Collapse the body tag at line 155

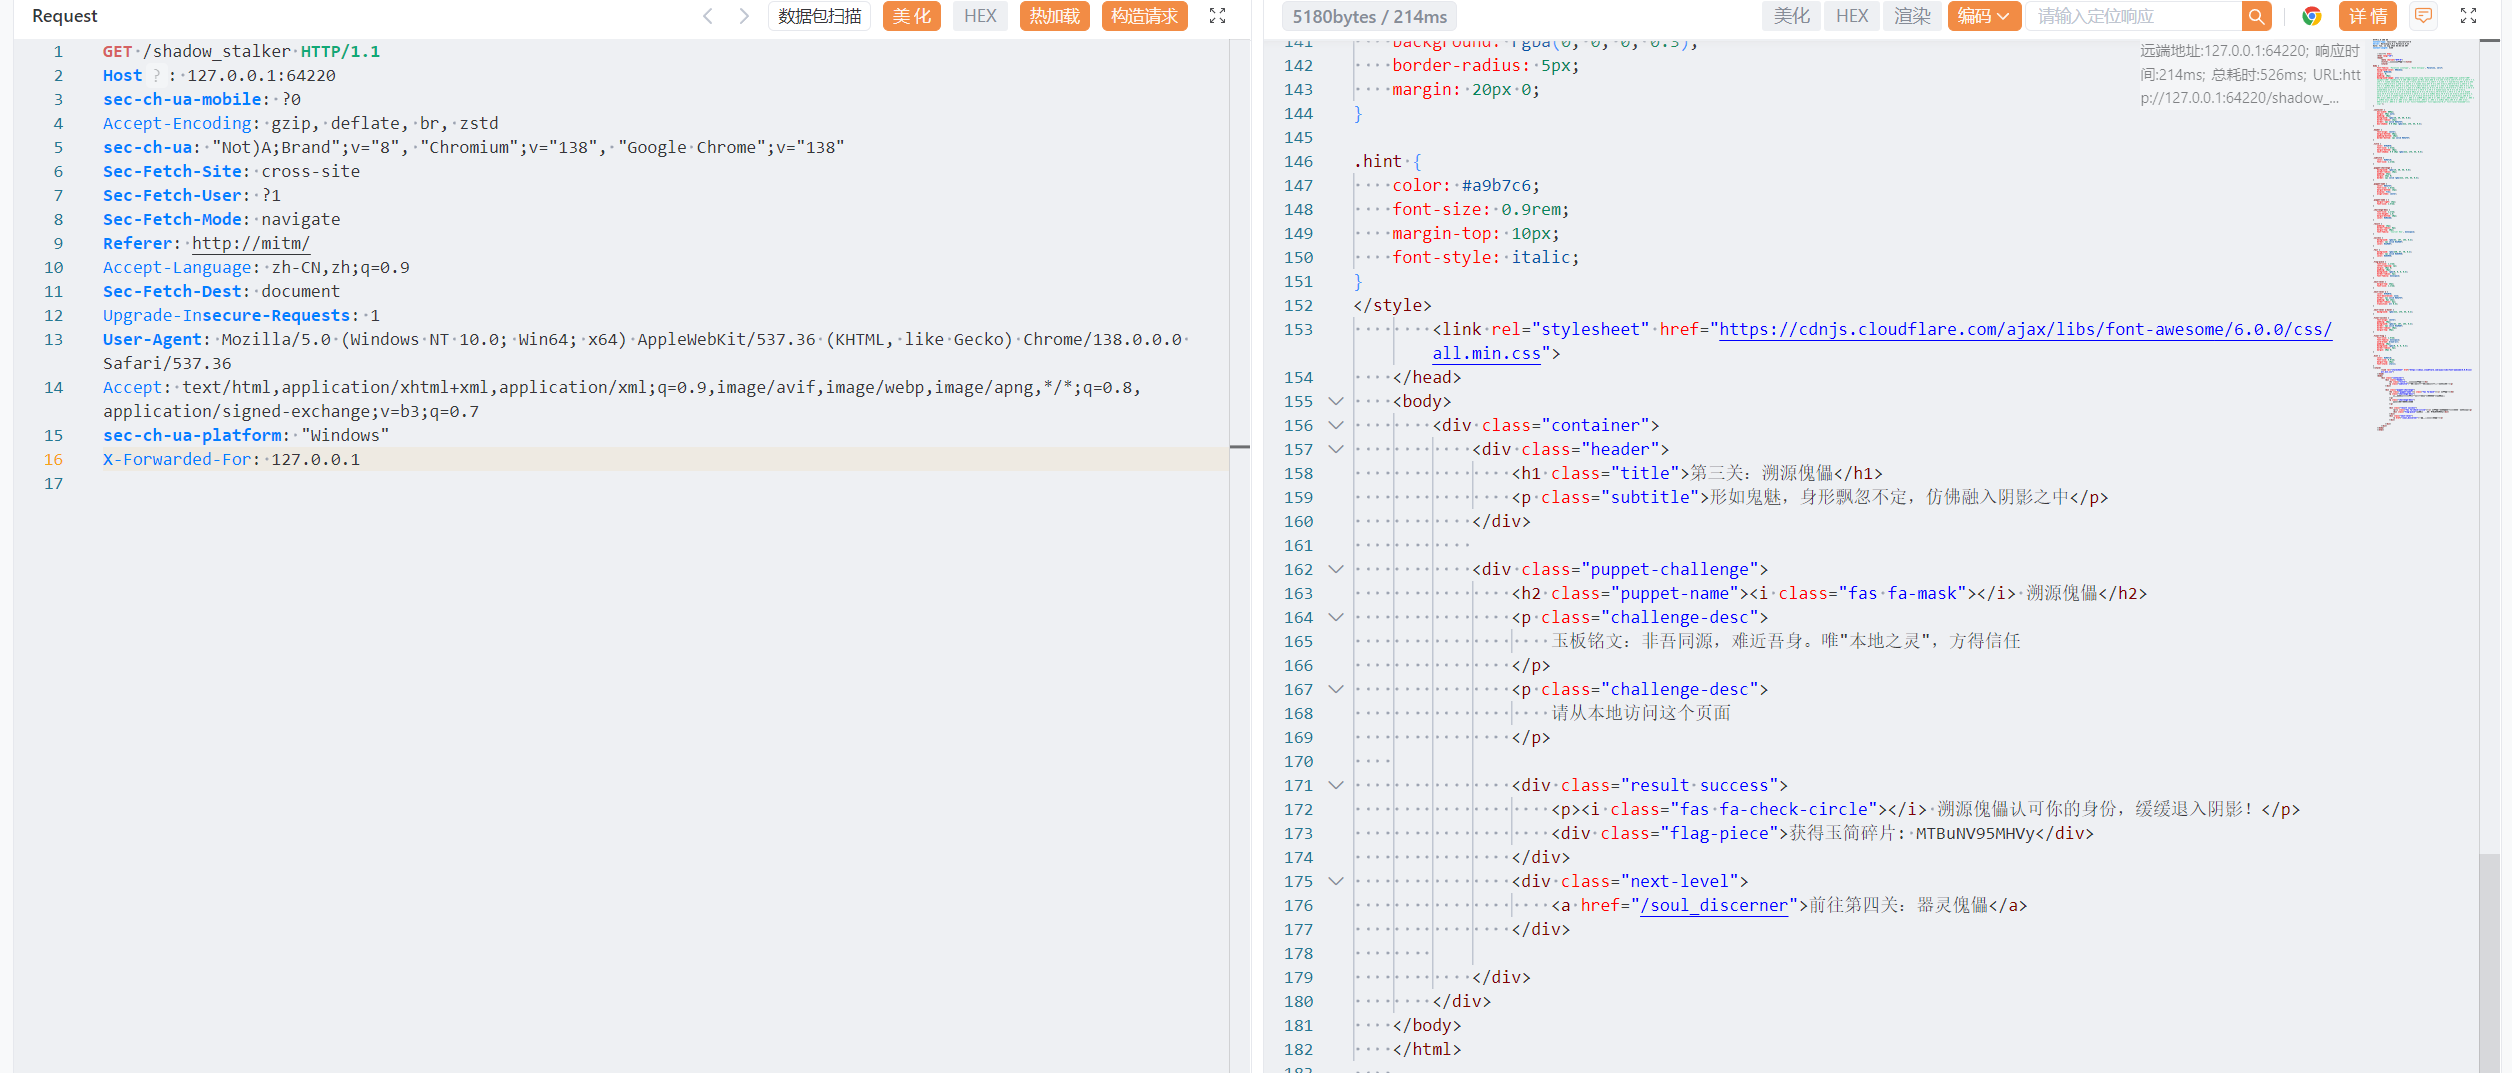(x=1335, y=401)
